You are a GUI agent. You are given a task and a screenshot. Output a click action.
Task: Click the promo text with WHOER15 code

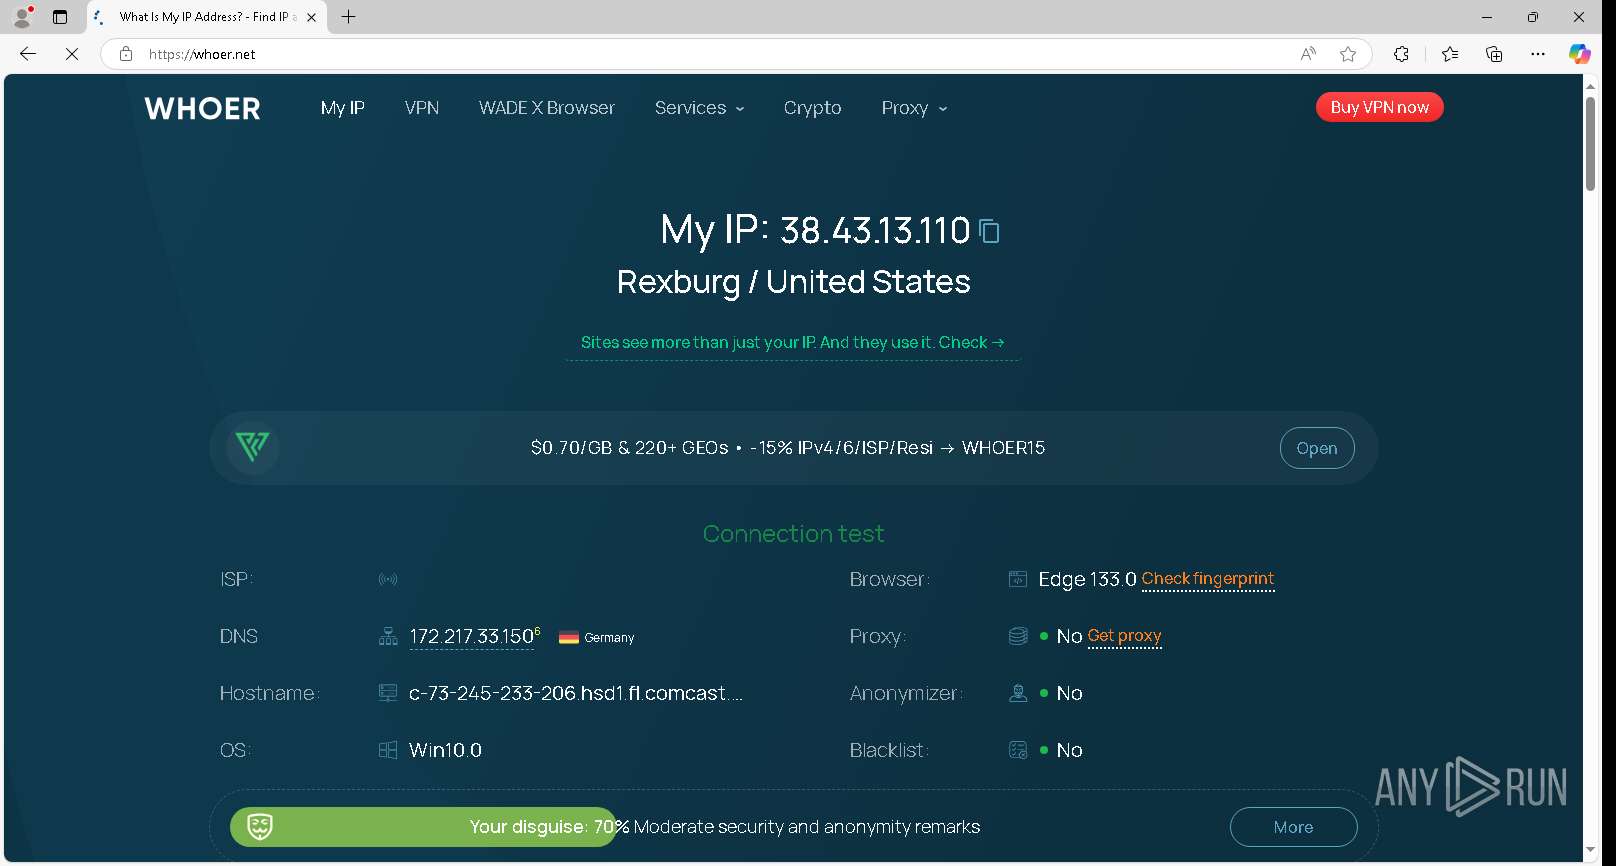click(x=788, y=448)
